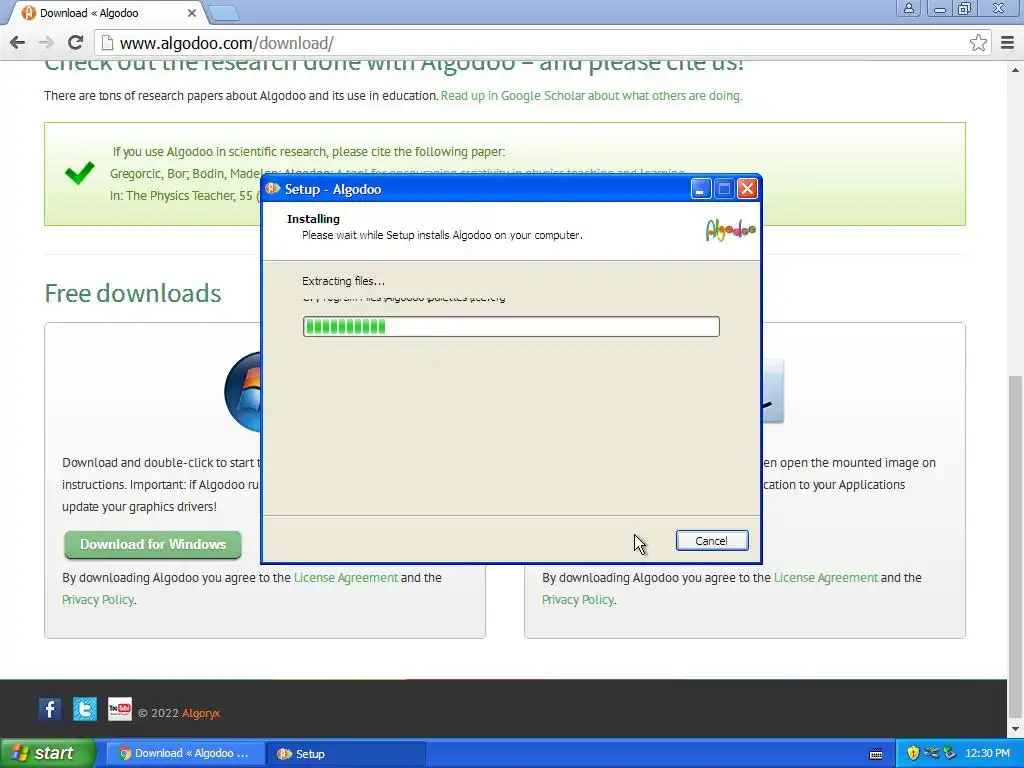1024x768 pixels.
Task: Click the page vertical scrollbar thumb
Action: tap(1016, 546)
